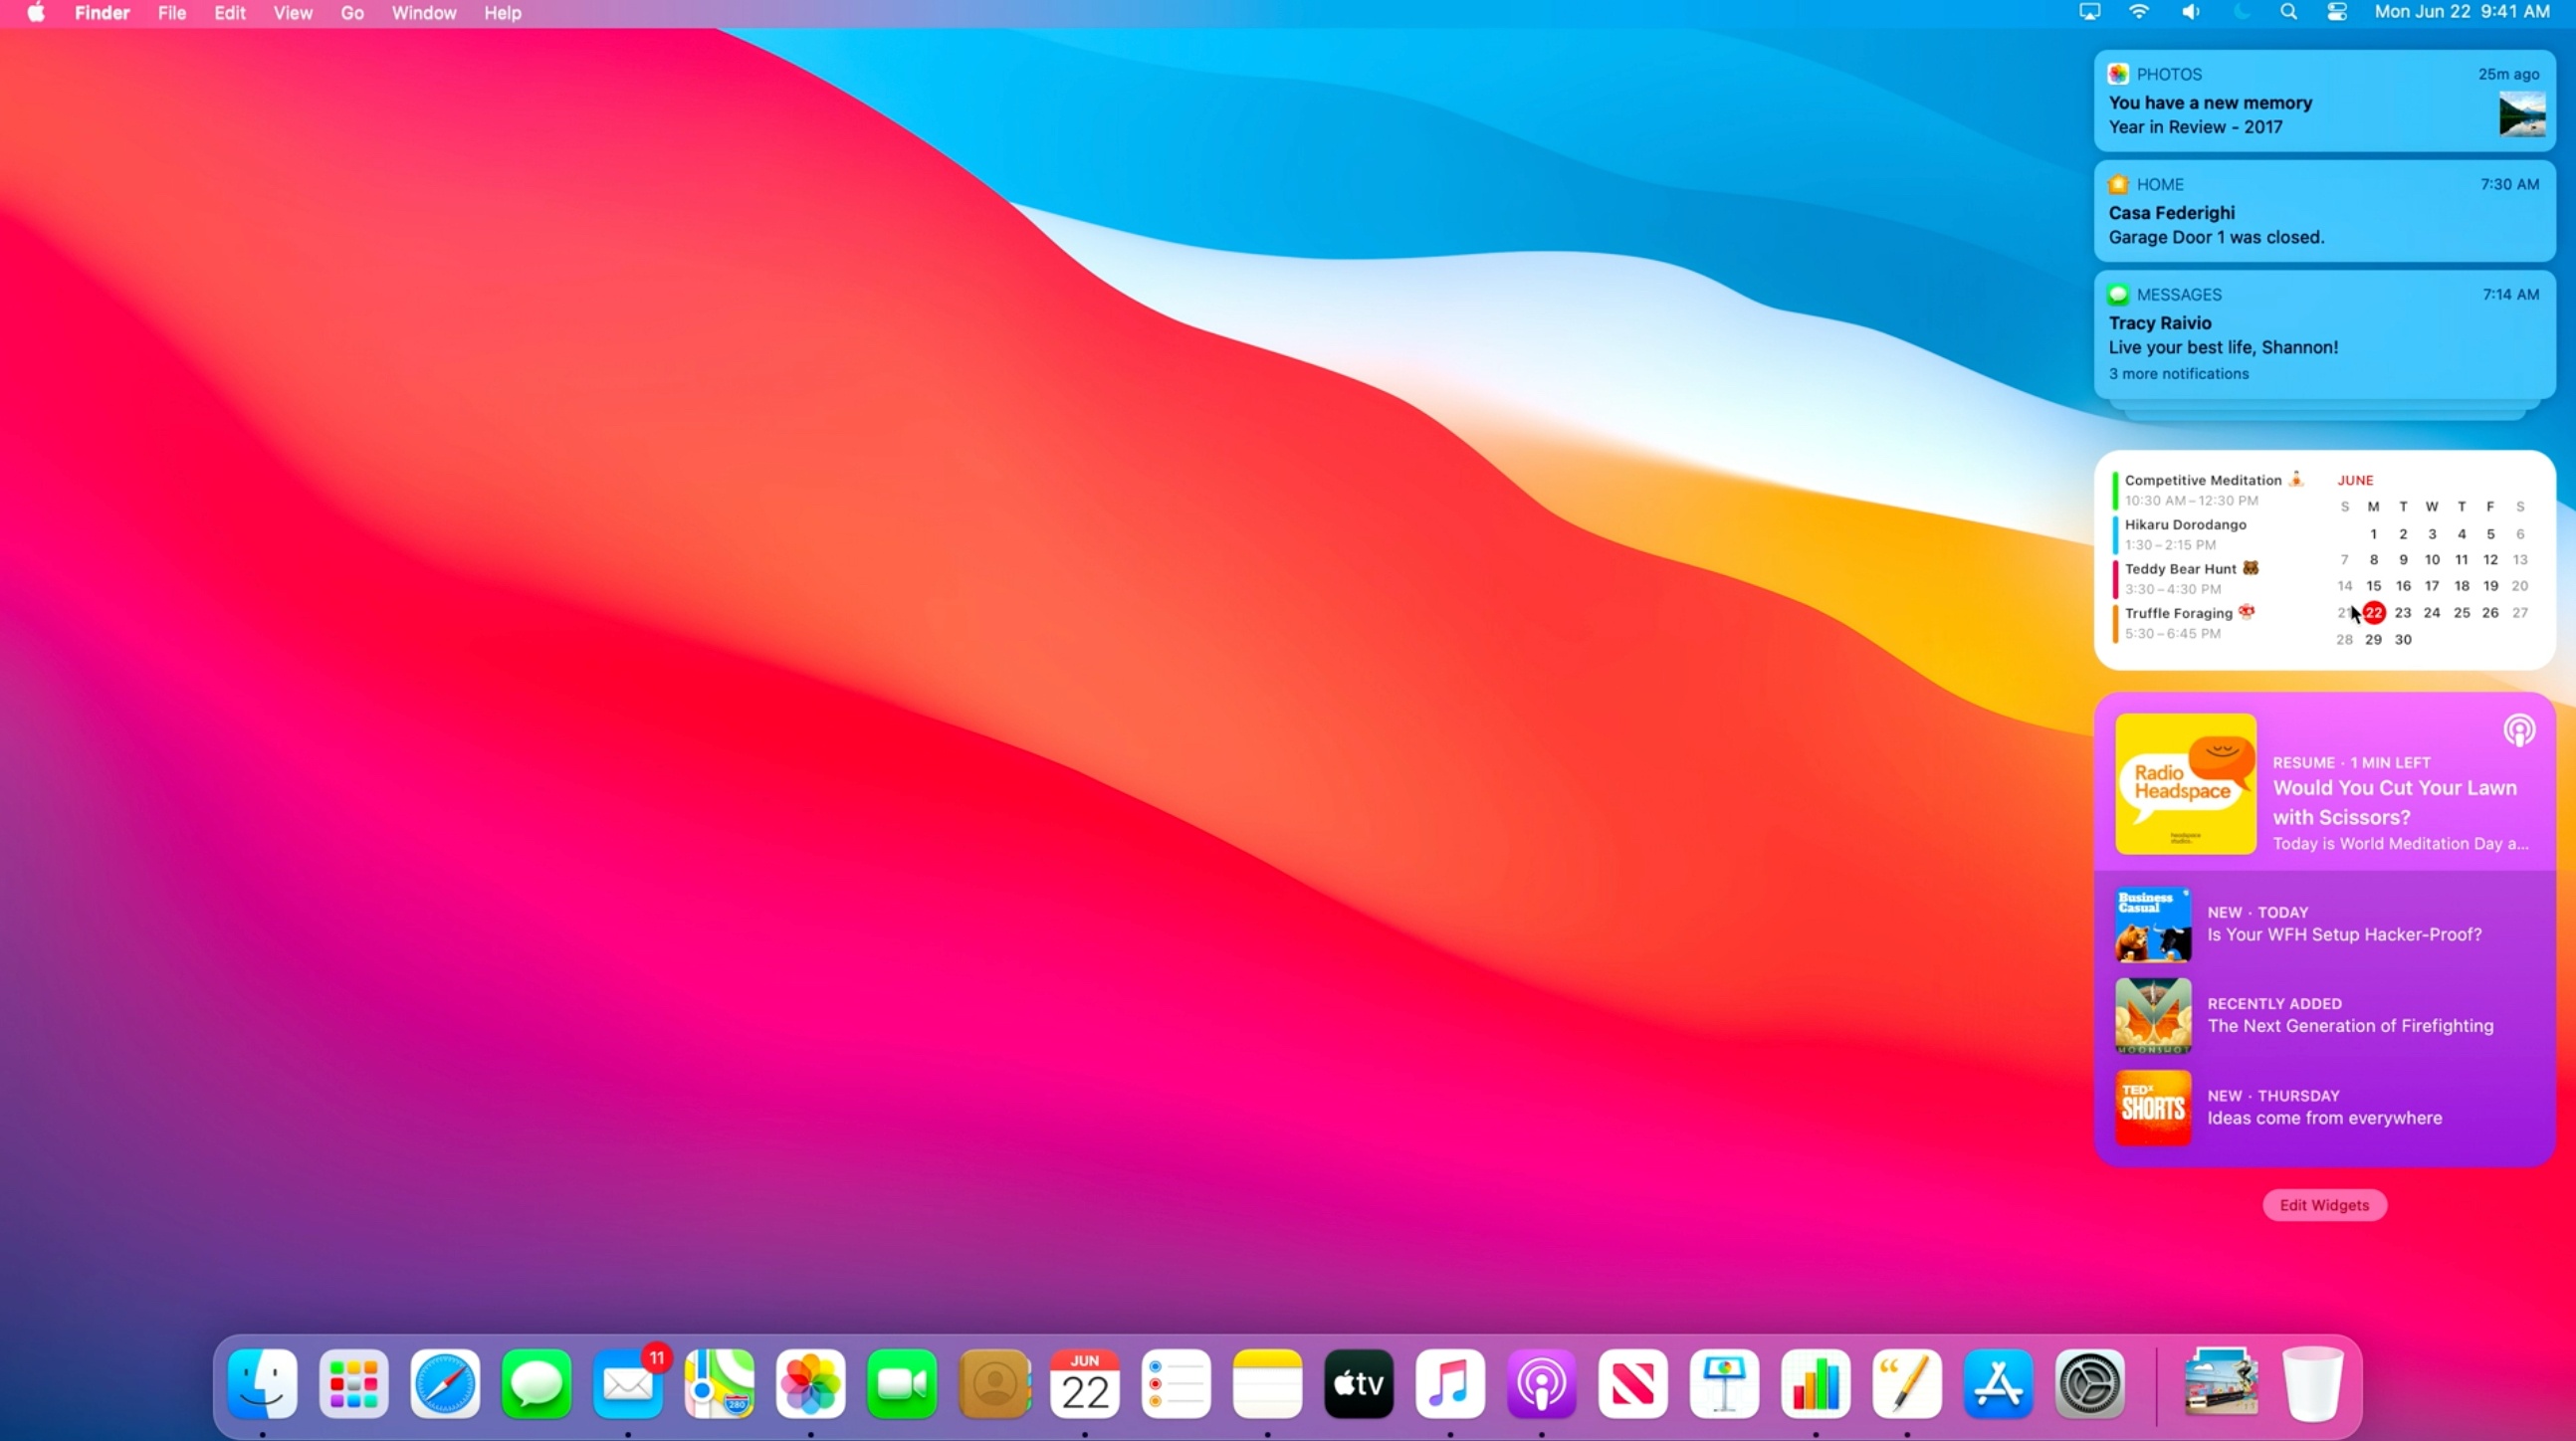
Task: Expand the Messages notification stack
Action: [x=2178, y=373]
